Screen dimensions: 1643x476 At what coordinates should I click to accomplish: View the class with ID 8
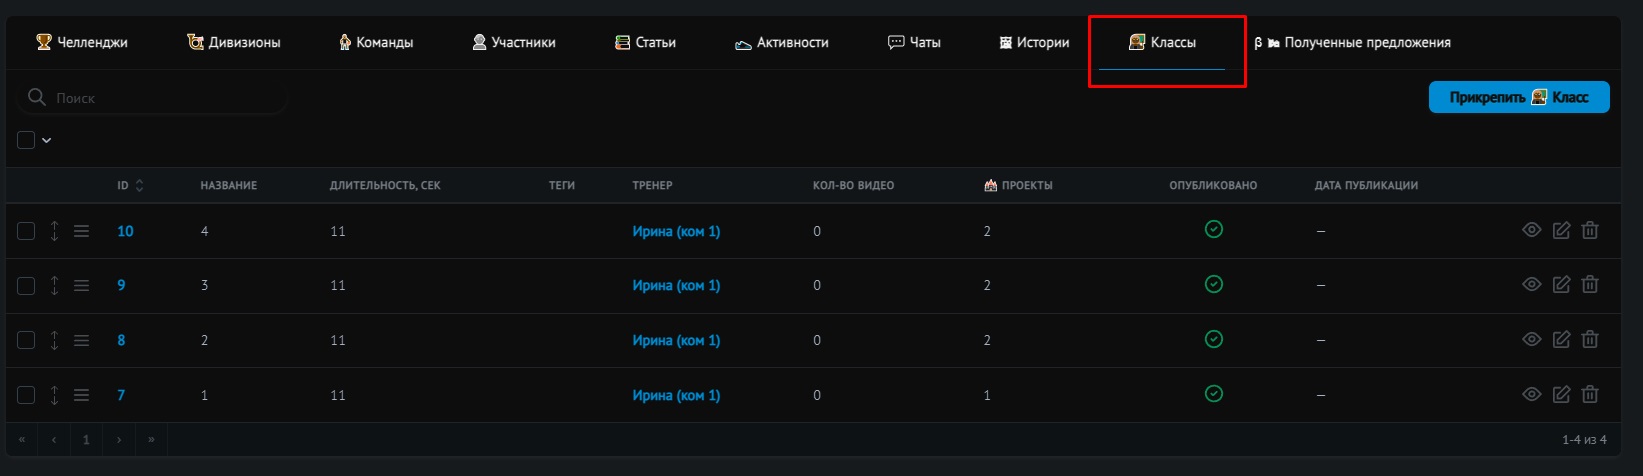(x=1531, y=340)
